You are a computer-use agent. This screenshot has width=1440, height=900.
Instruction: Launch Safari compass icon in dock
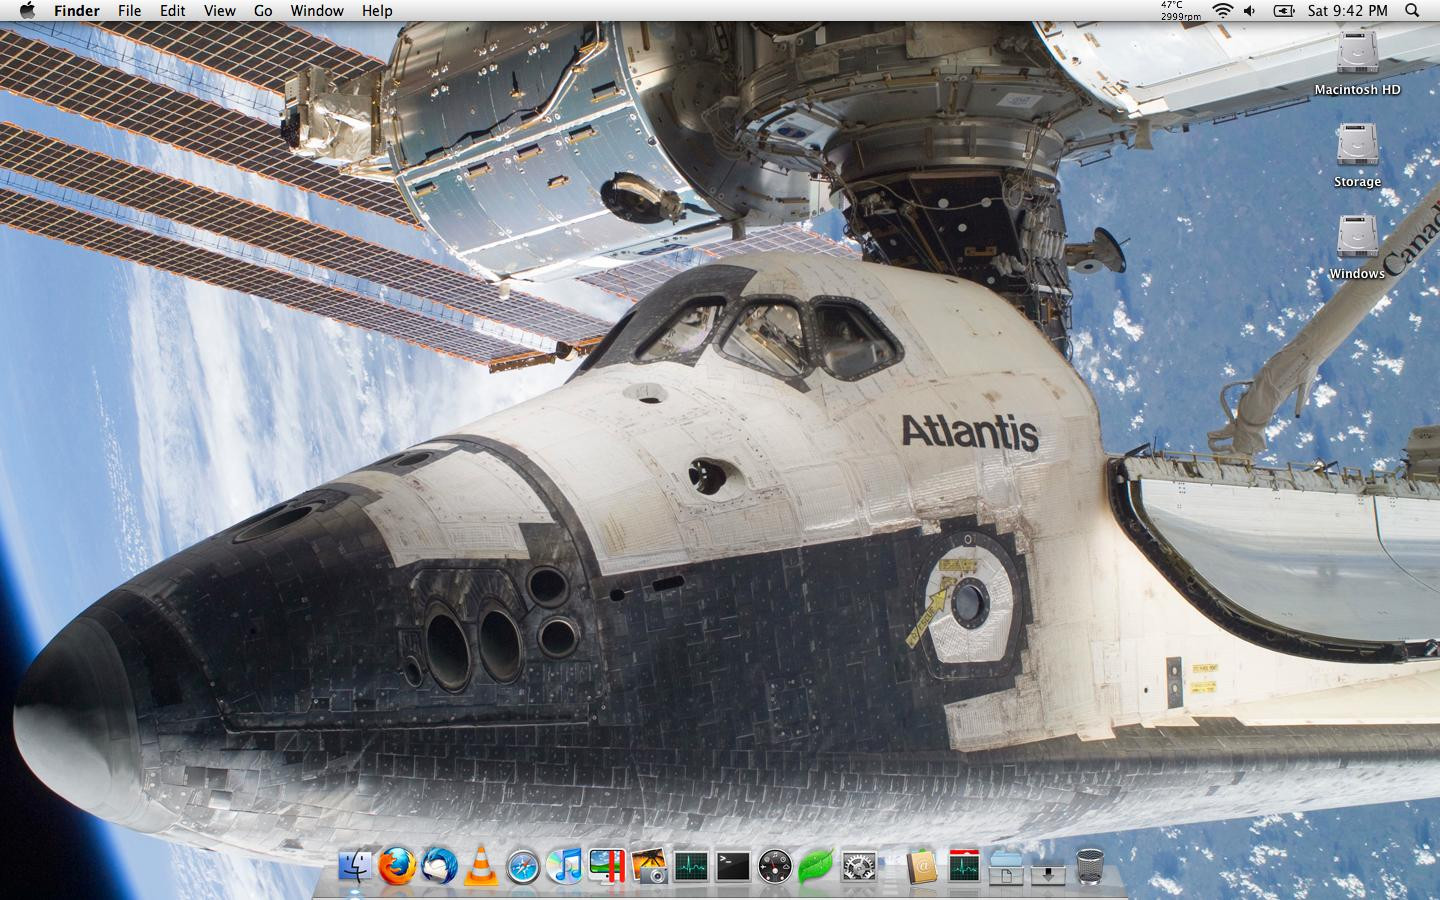(523, 866)
